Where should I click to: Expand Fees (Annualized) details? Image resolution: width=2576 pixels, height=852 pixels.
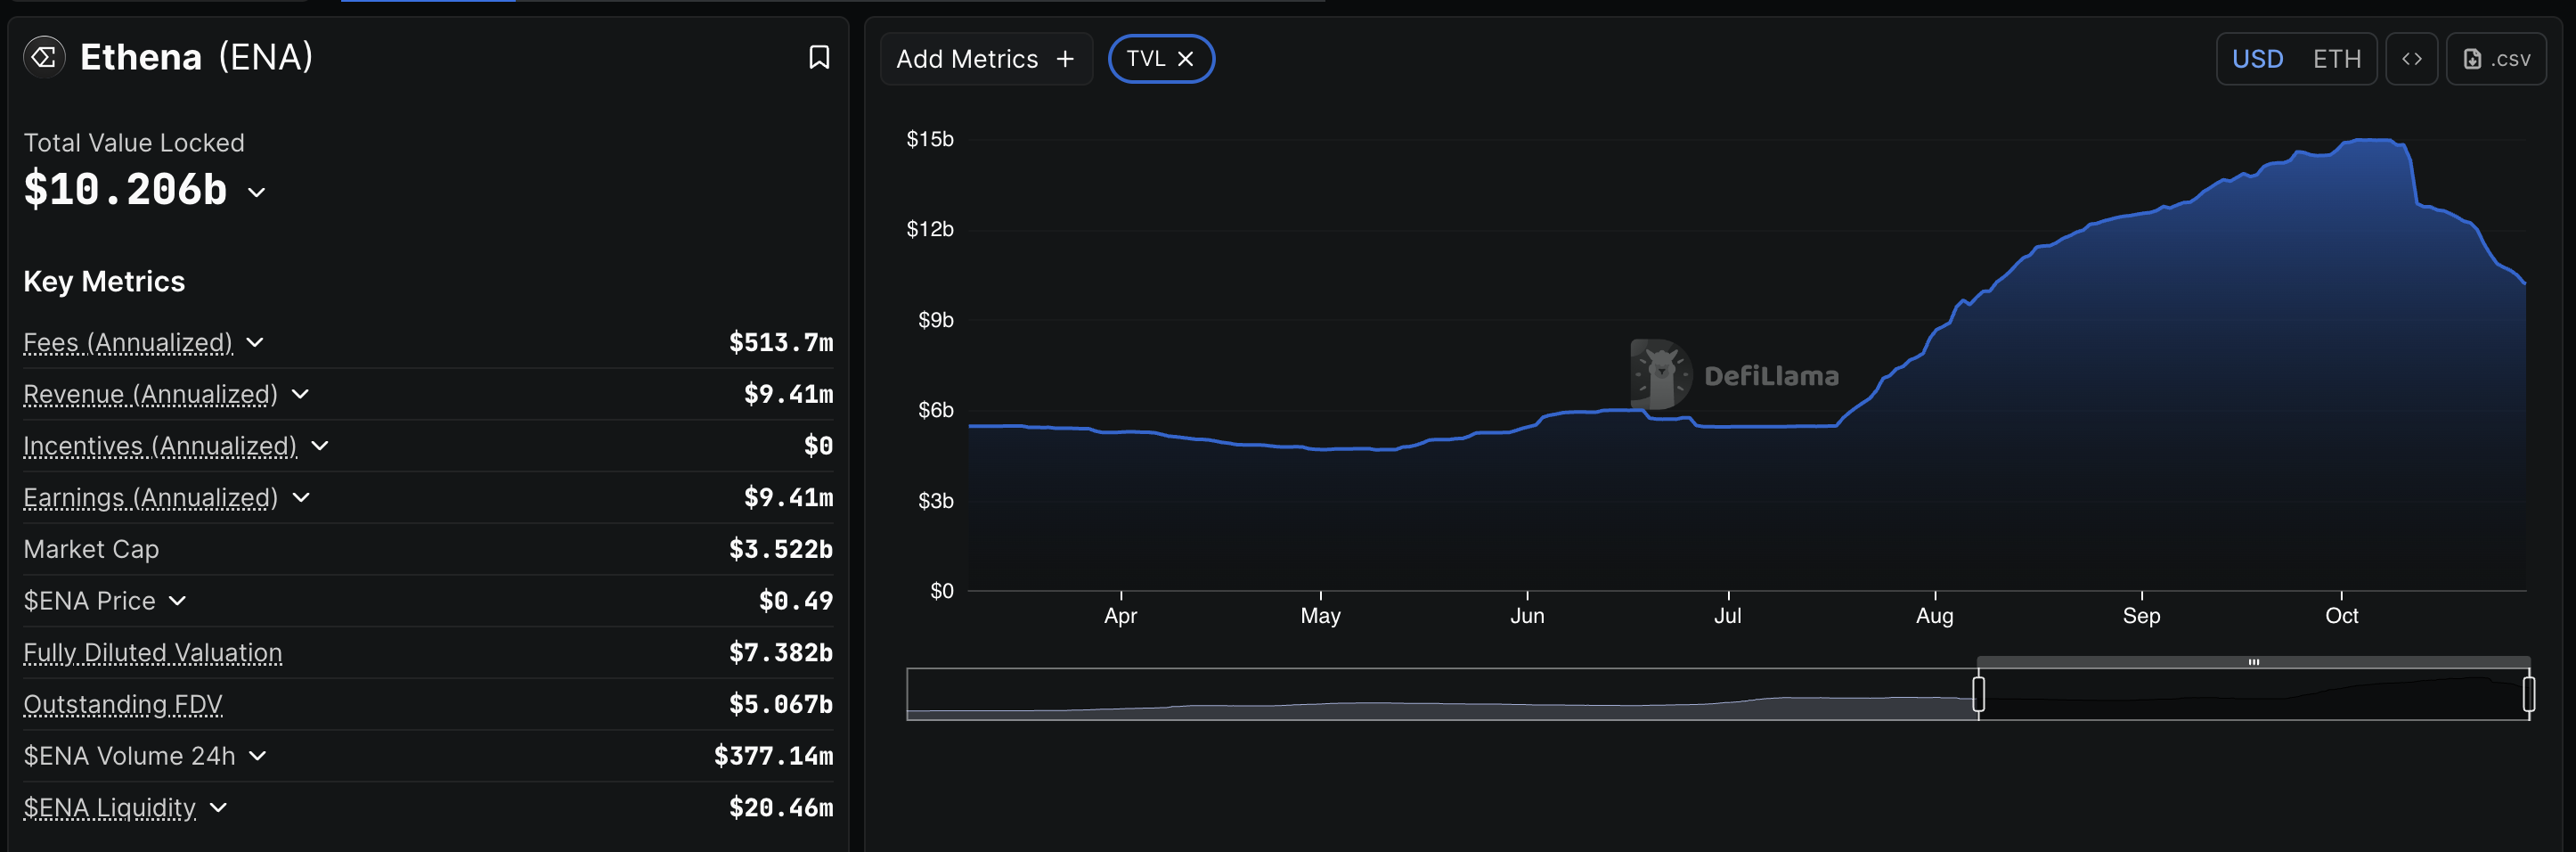coord(255,342)
